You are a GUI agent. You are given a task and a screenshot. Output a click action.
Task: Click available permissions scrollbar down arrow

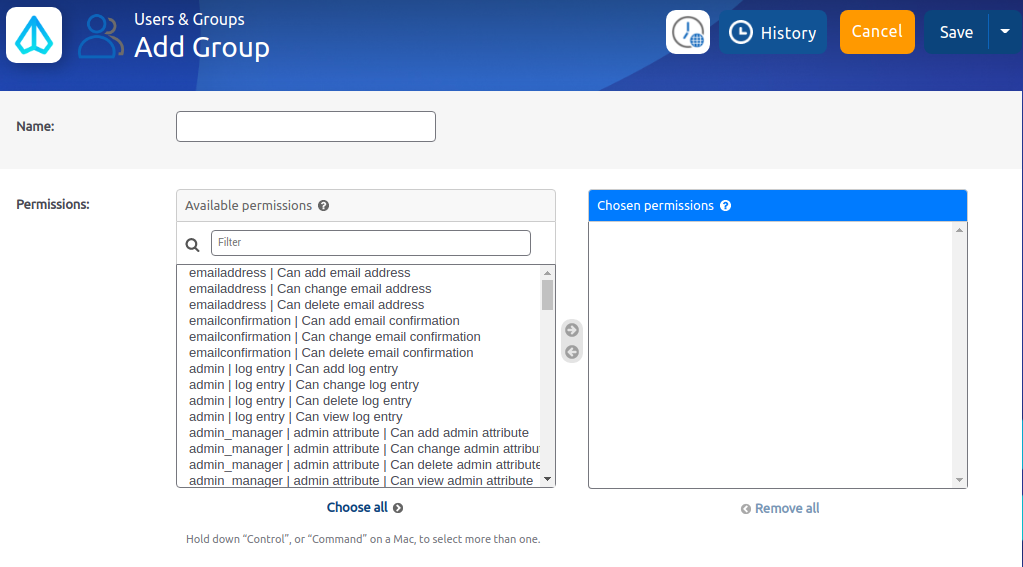click(547, 479)
